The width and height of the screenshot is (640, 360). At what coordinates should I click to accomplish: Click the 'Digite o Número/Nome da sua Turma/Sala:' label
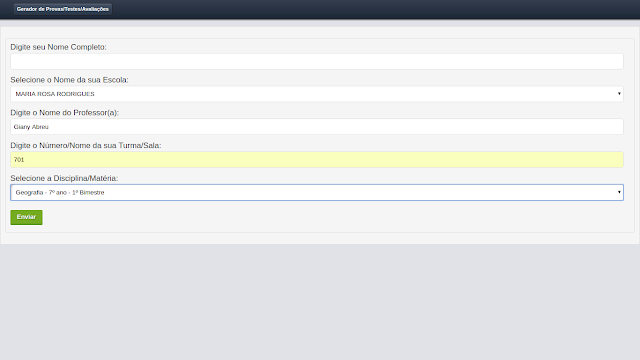pos(86,145)
